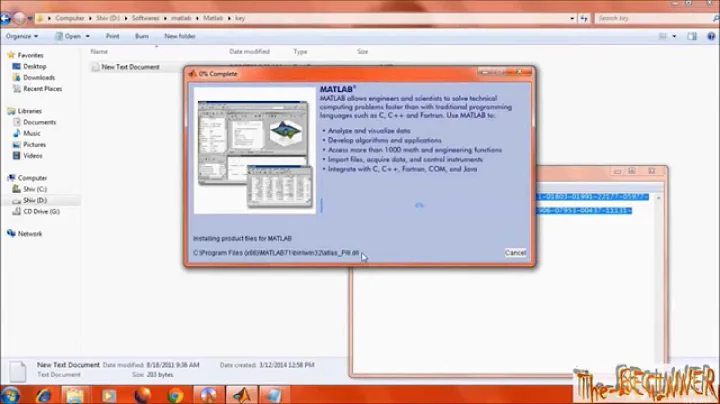Launch Internet Explorer from the taskbar
720x404 pixels.
click(44, 395)
